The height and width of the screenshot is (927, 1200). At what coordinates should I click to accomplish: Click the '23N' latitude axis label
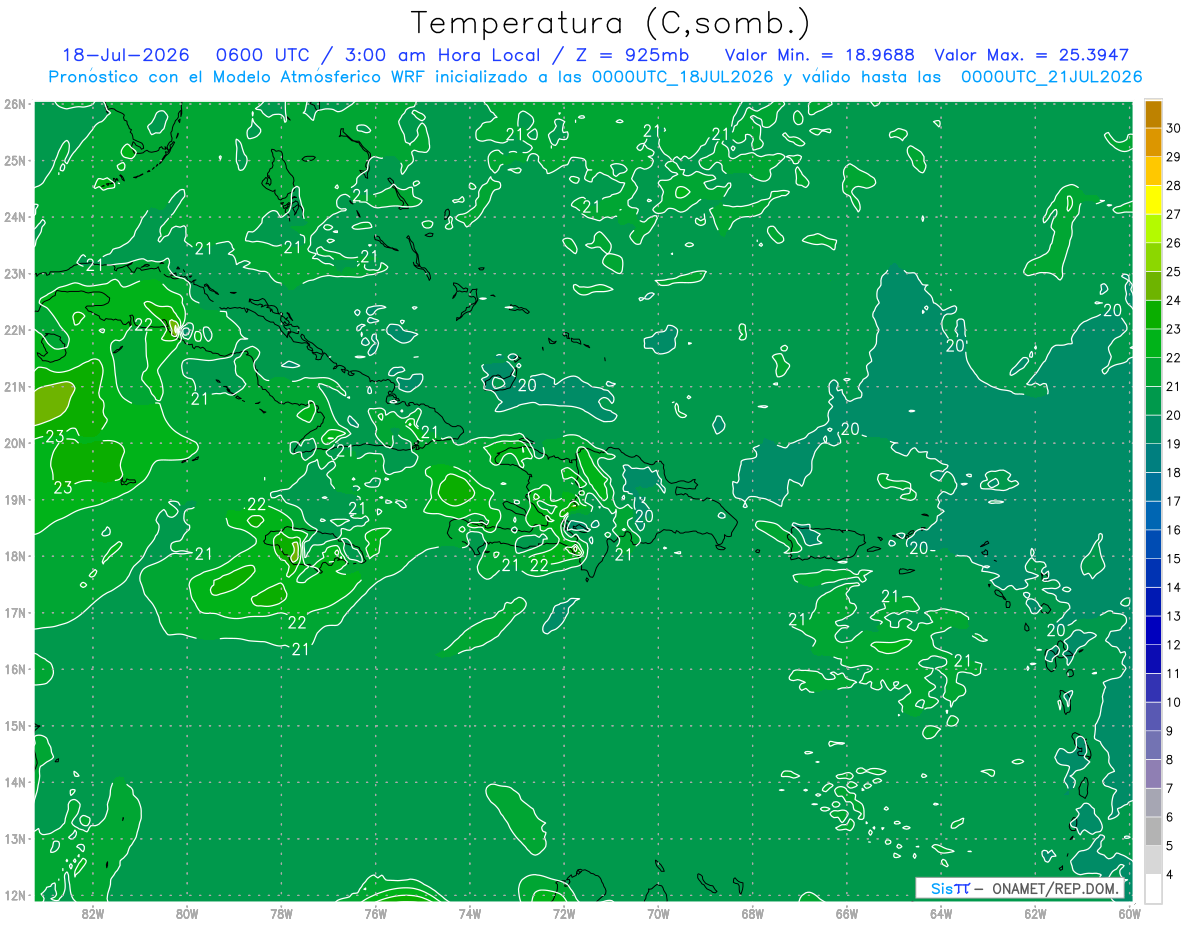14,273
